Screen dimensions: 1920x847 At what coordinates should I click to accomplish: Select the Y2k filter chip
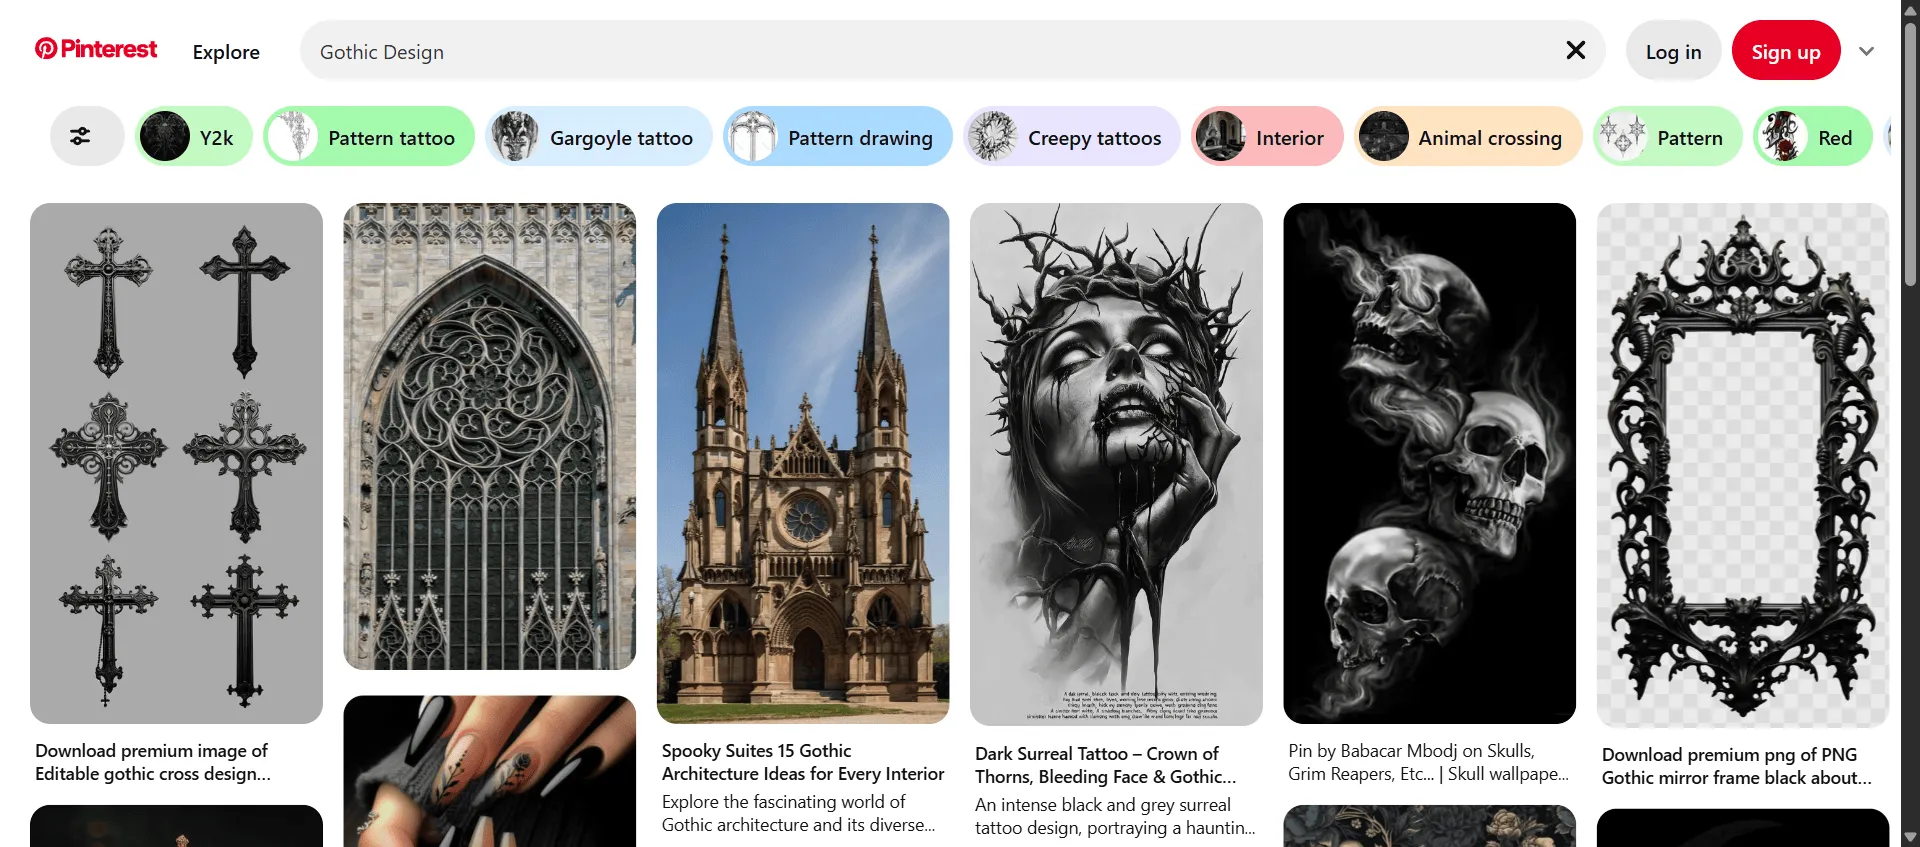[194, 137]
